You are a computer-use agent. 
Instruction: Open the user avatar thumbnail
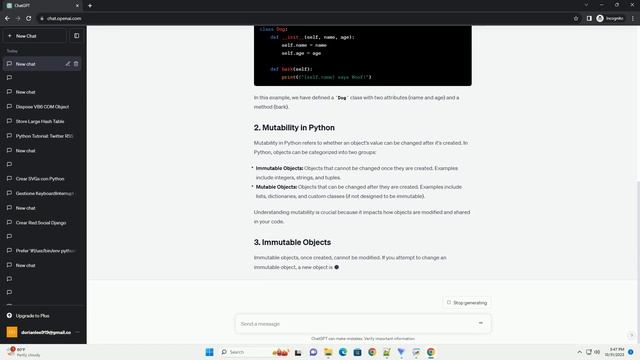click(x=12, y=332)
